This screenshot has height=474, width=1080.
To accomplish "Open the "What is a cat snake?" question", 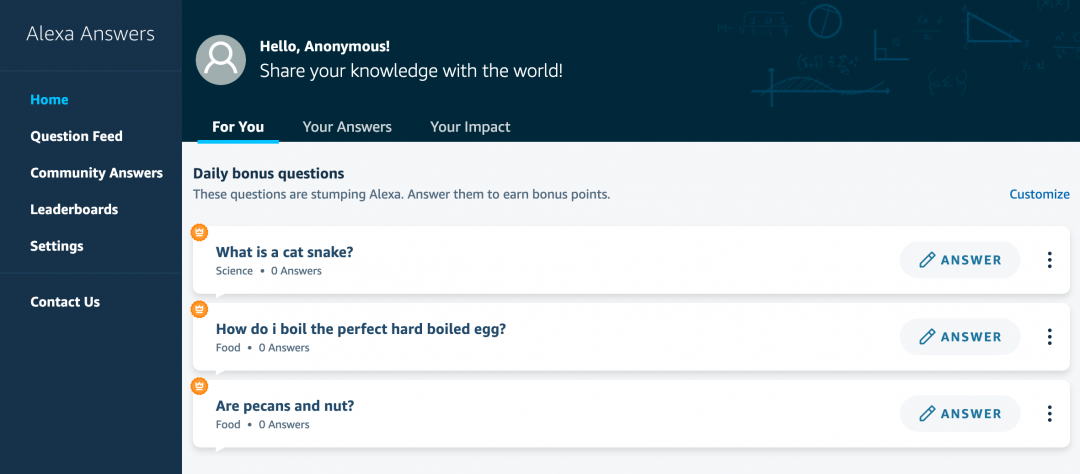I will click(284, 252).
